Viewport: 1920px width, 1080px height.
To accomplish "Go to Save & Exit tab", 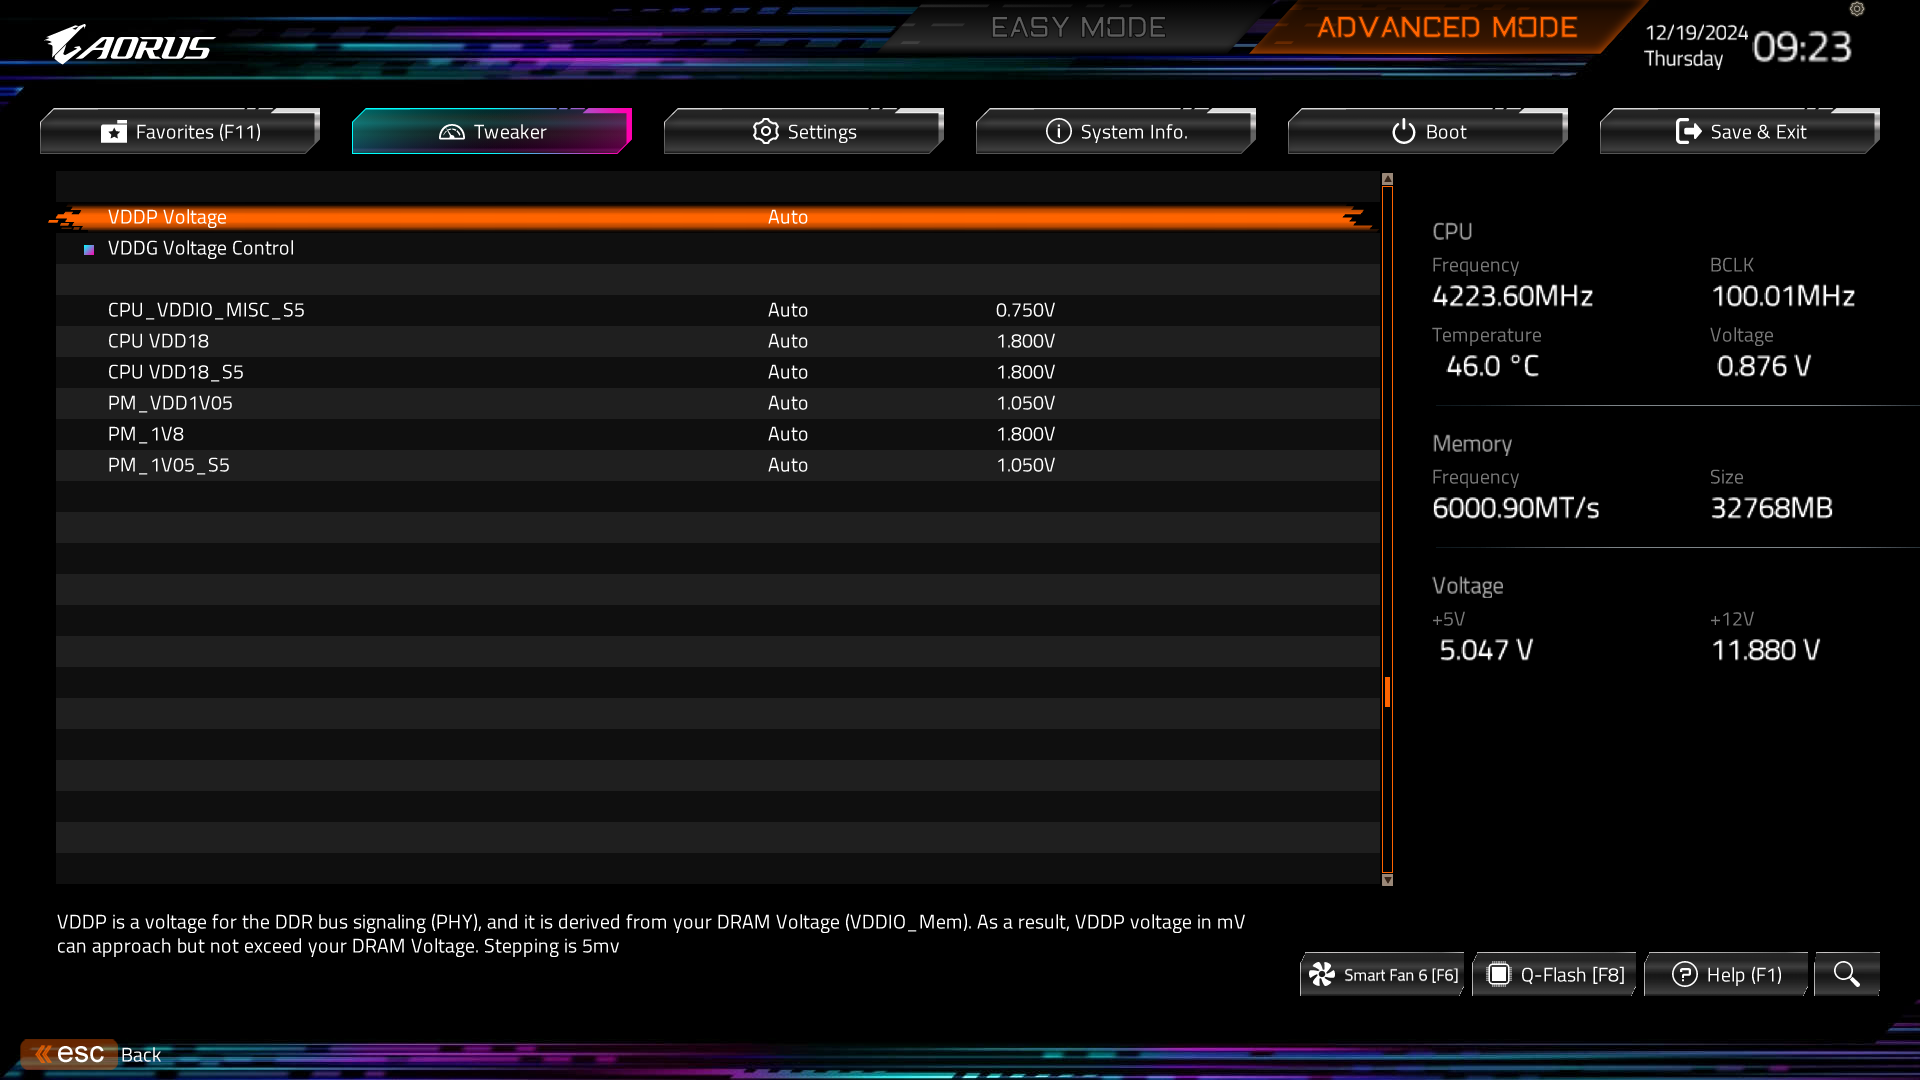I will coord(1740,131).
